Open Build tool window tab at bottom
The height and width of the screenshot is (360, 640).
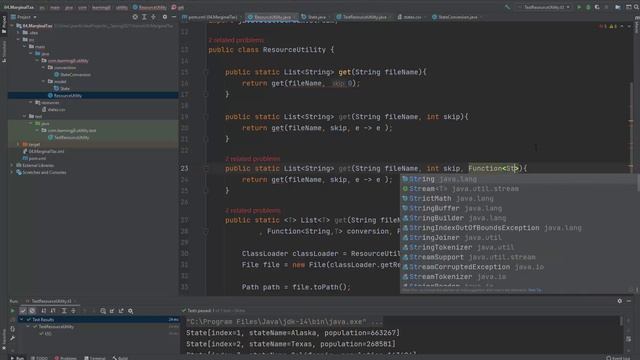[x=120, y=358]
